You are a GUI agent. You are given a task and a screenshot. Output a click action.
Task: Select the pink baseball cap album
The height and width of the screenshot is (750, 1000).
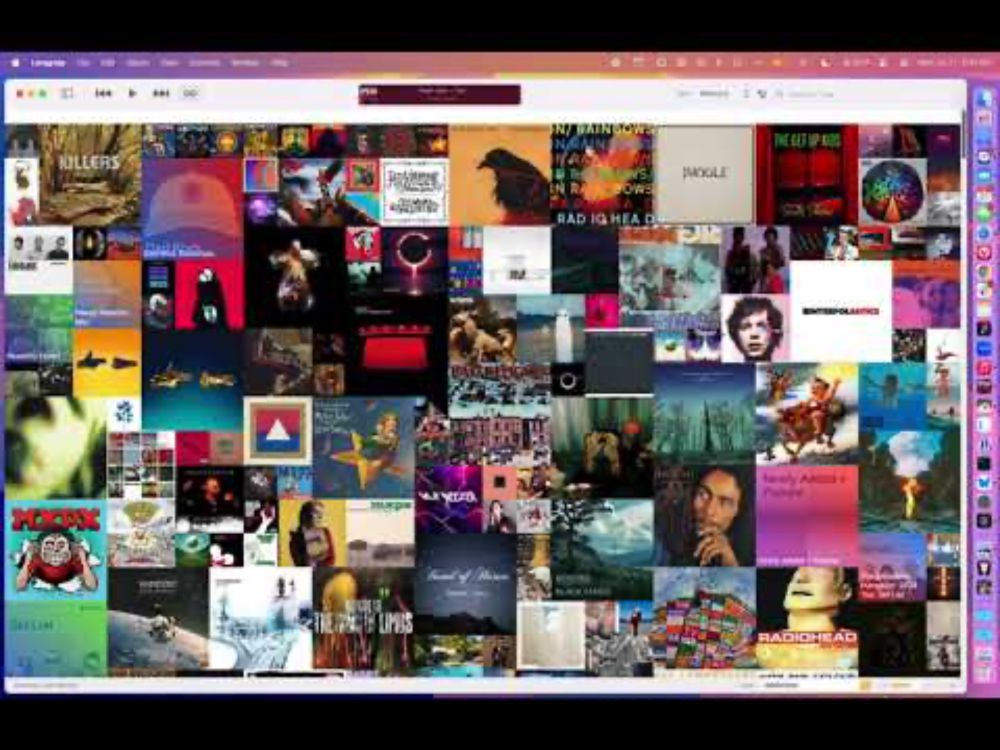[x=193, y=209]
